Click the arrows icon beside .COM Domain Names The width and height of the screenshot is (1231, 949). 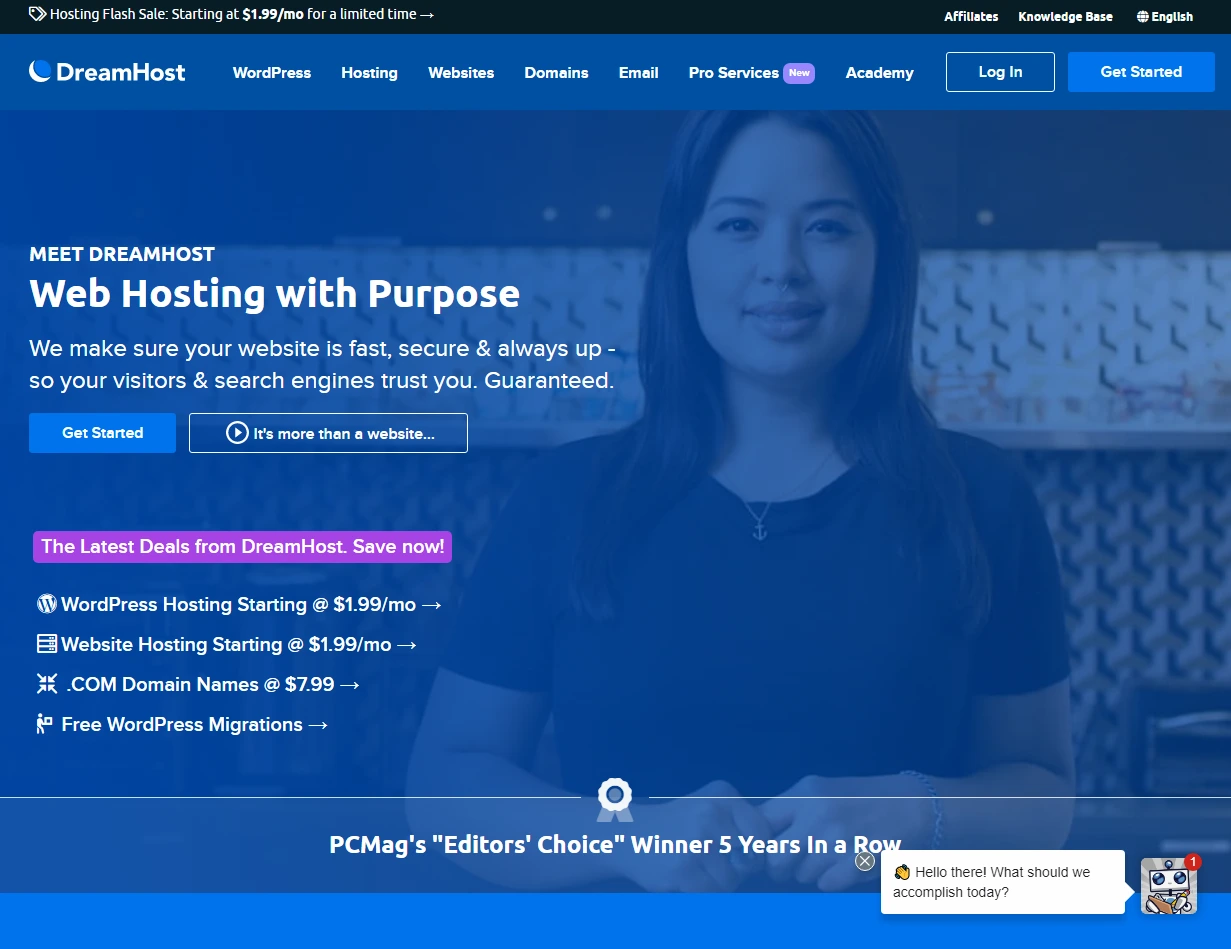pyautogui.click(x=46, y=684)
